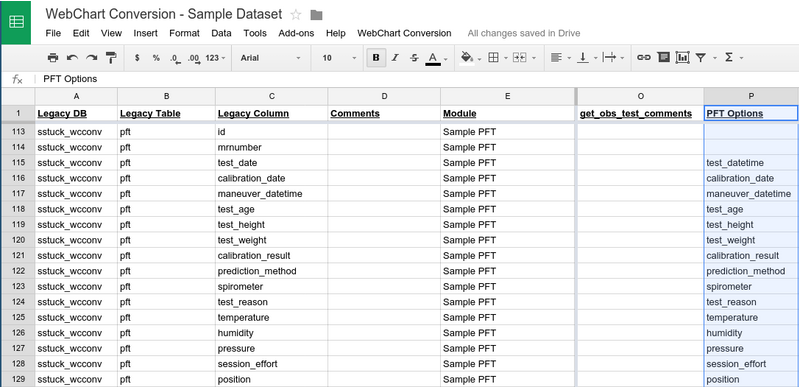The width and height of the screenshot is (799, 387).
Task: Toggle Italic formatting button
Action: point(395,58)
